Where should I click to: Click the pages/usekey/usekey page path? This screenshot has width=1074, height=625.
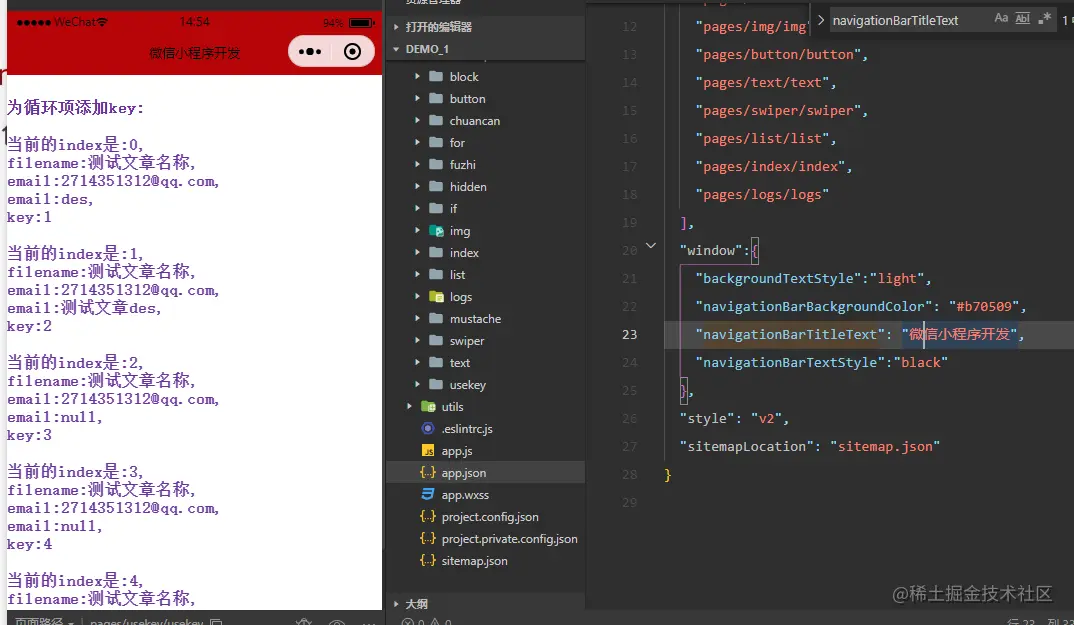click(147, 622)
